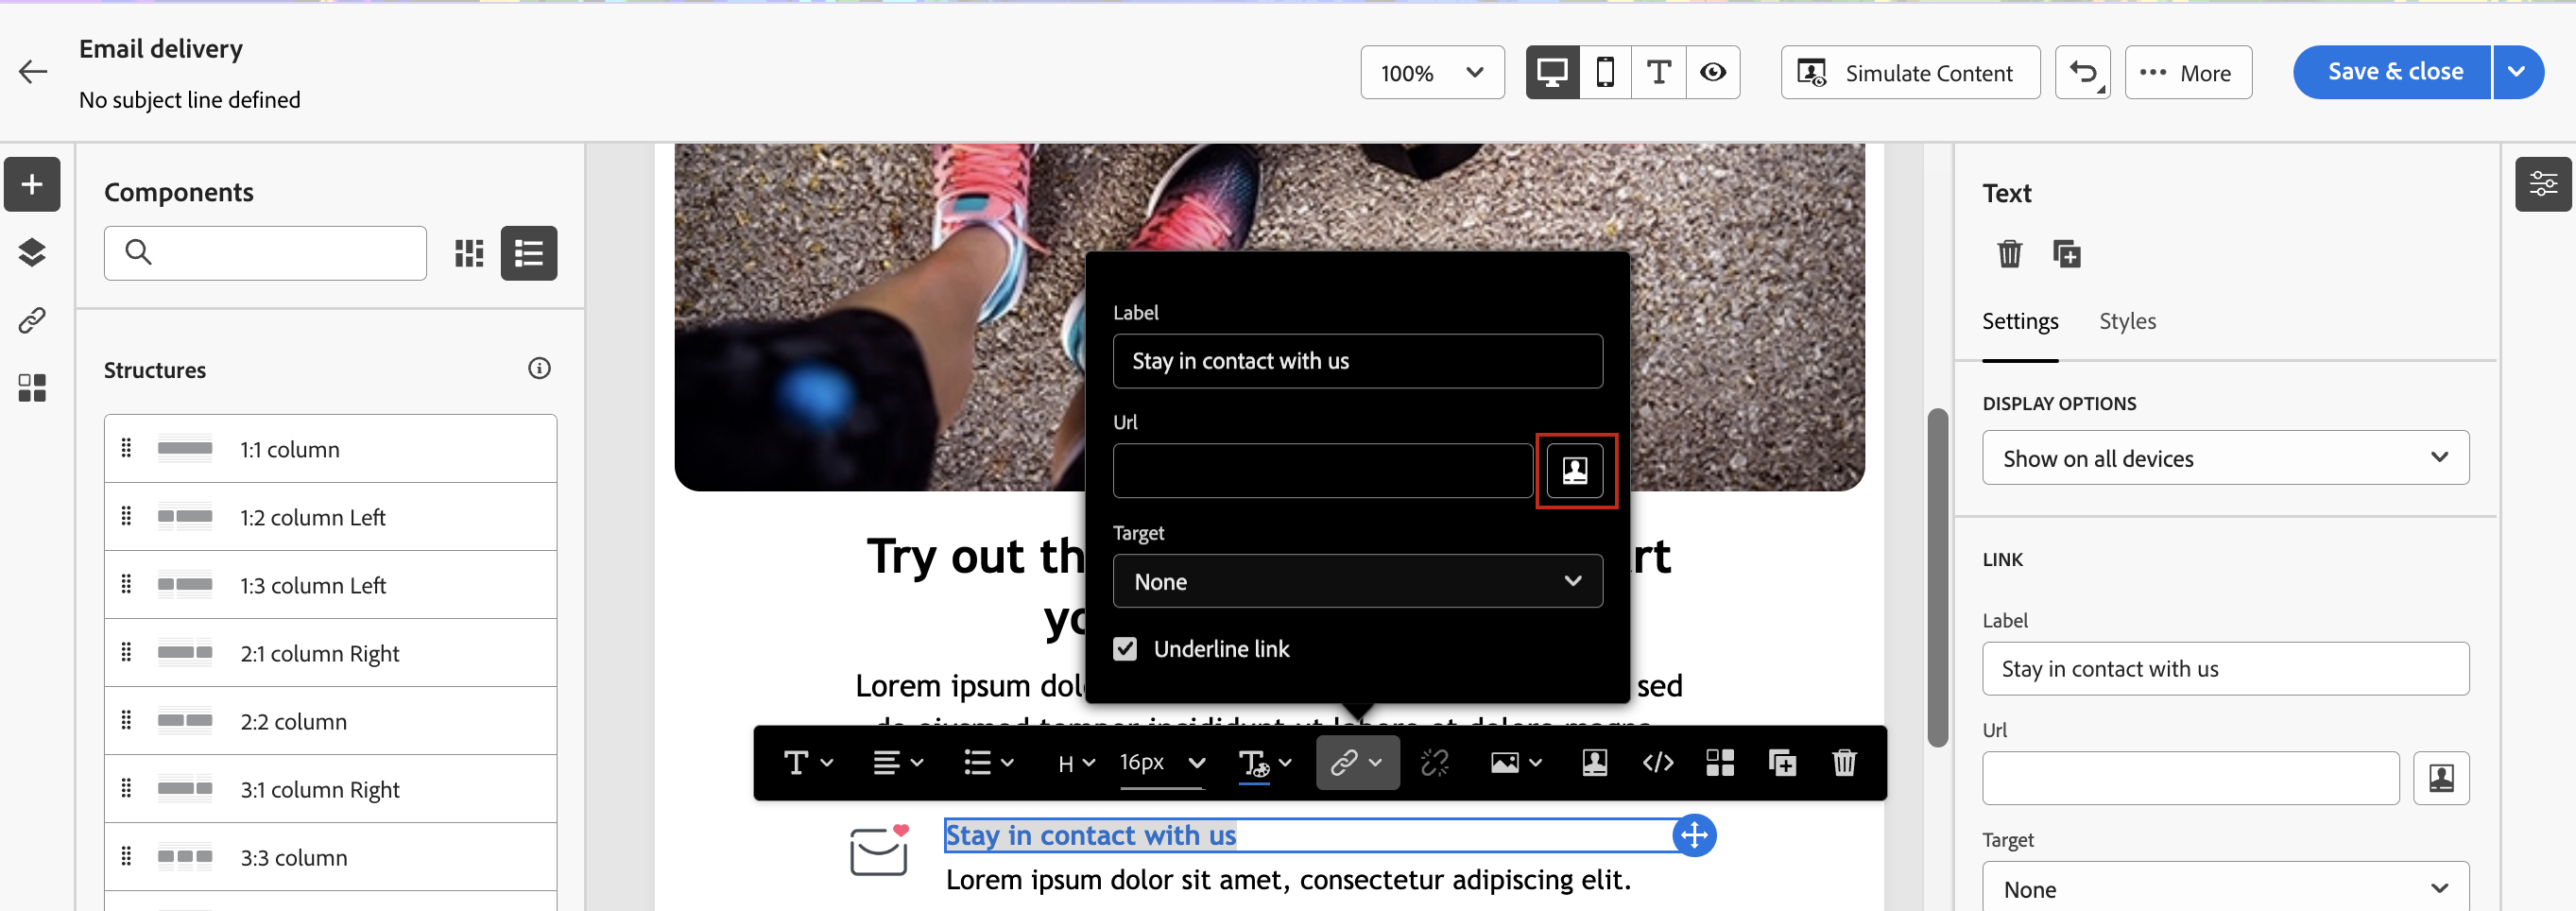Undo the last action
This screenshot has height=911, width=2576.
[2083, 72]
